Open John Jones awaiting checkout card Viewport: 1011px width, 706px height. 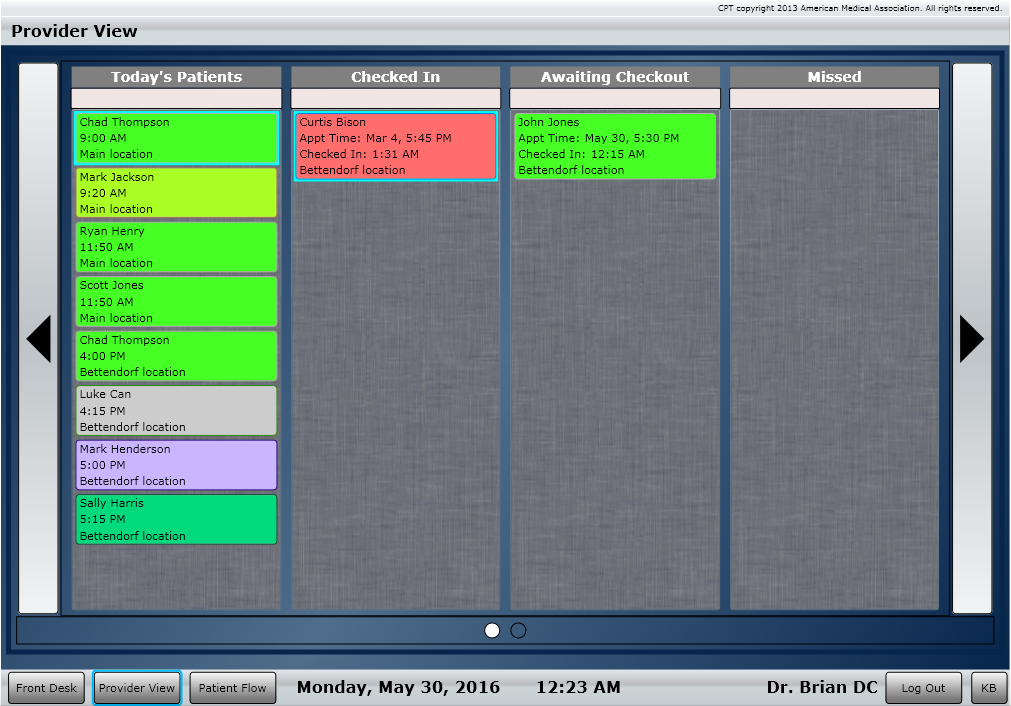[x=614, y=146]
